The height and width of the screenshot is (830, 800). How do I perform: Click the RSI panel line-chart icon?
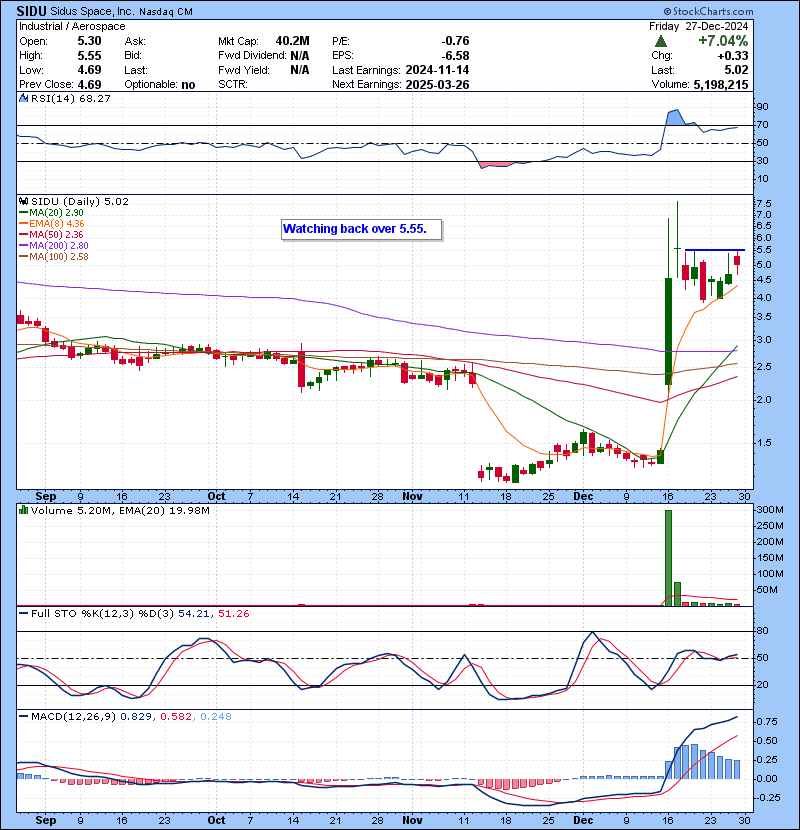[x=23, y=98]
